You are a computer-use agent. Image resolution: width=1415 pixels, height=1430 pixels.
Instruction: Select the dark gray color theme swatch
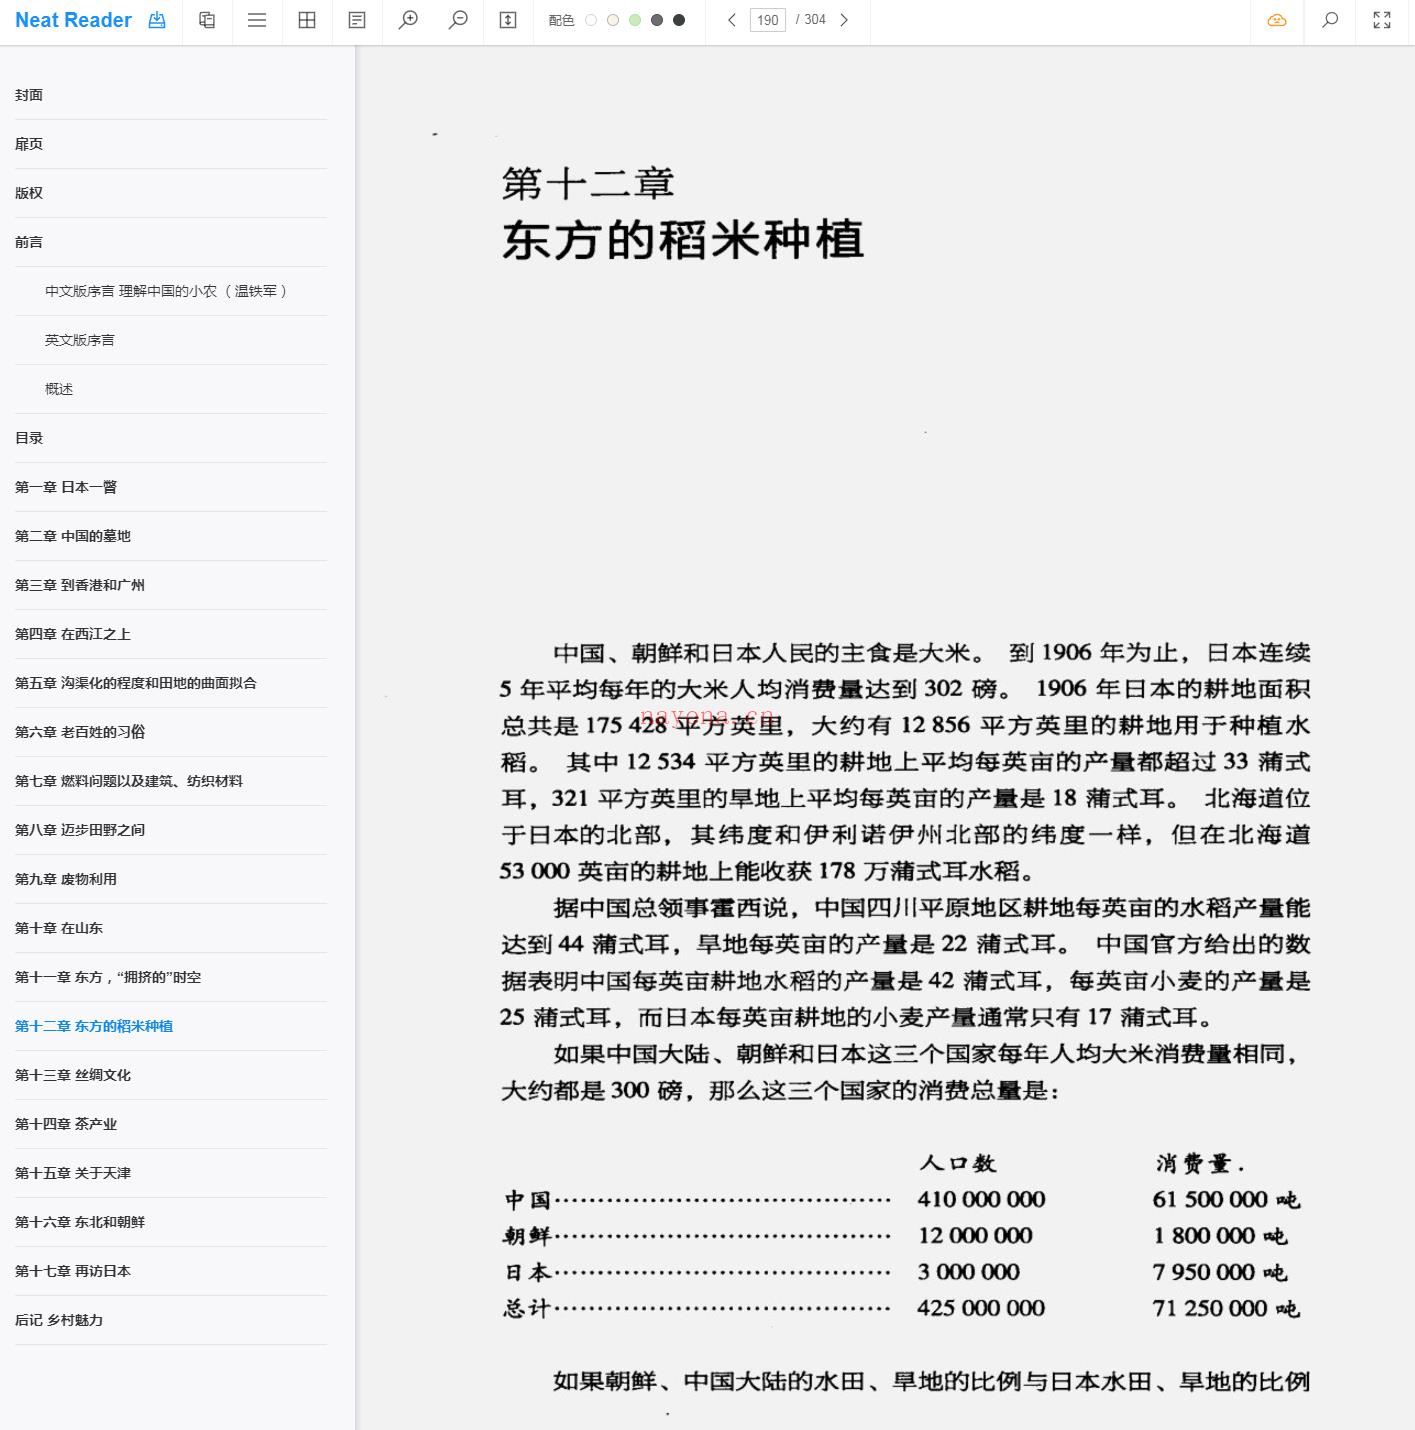(x=657, y=20)
